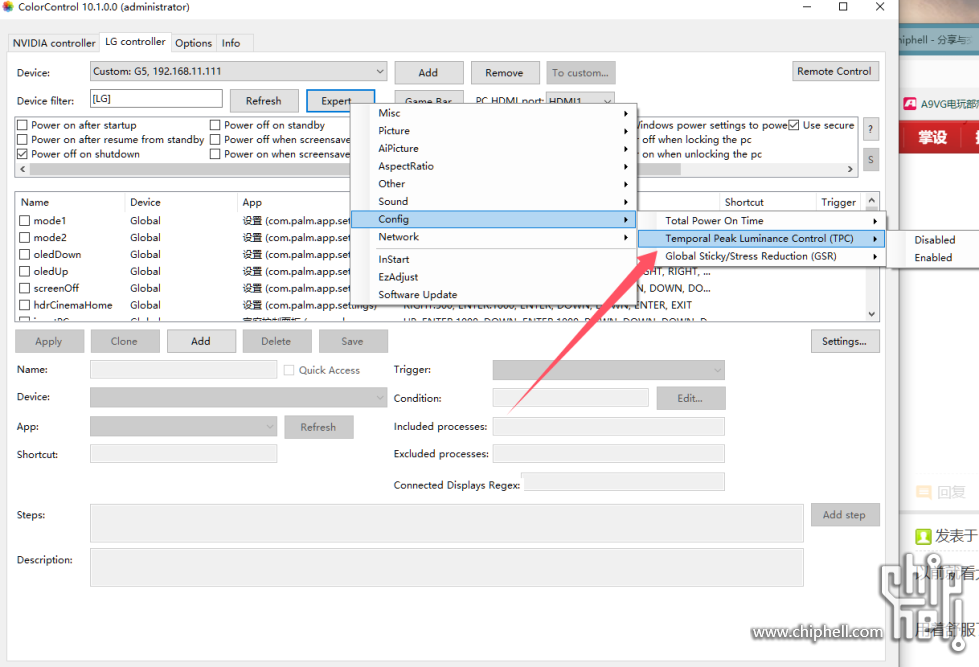Choose EzAdjust from the Expert menu

point(493,277)
